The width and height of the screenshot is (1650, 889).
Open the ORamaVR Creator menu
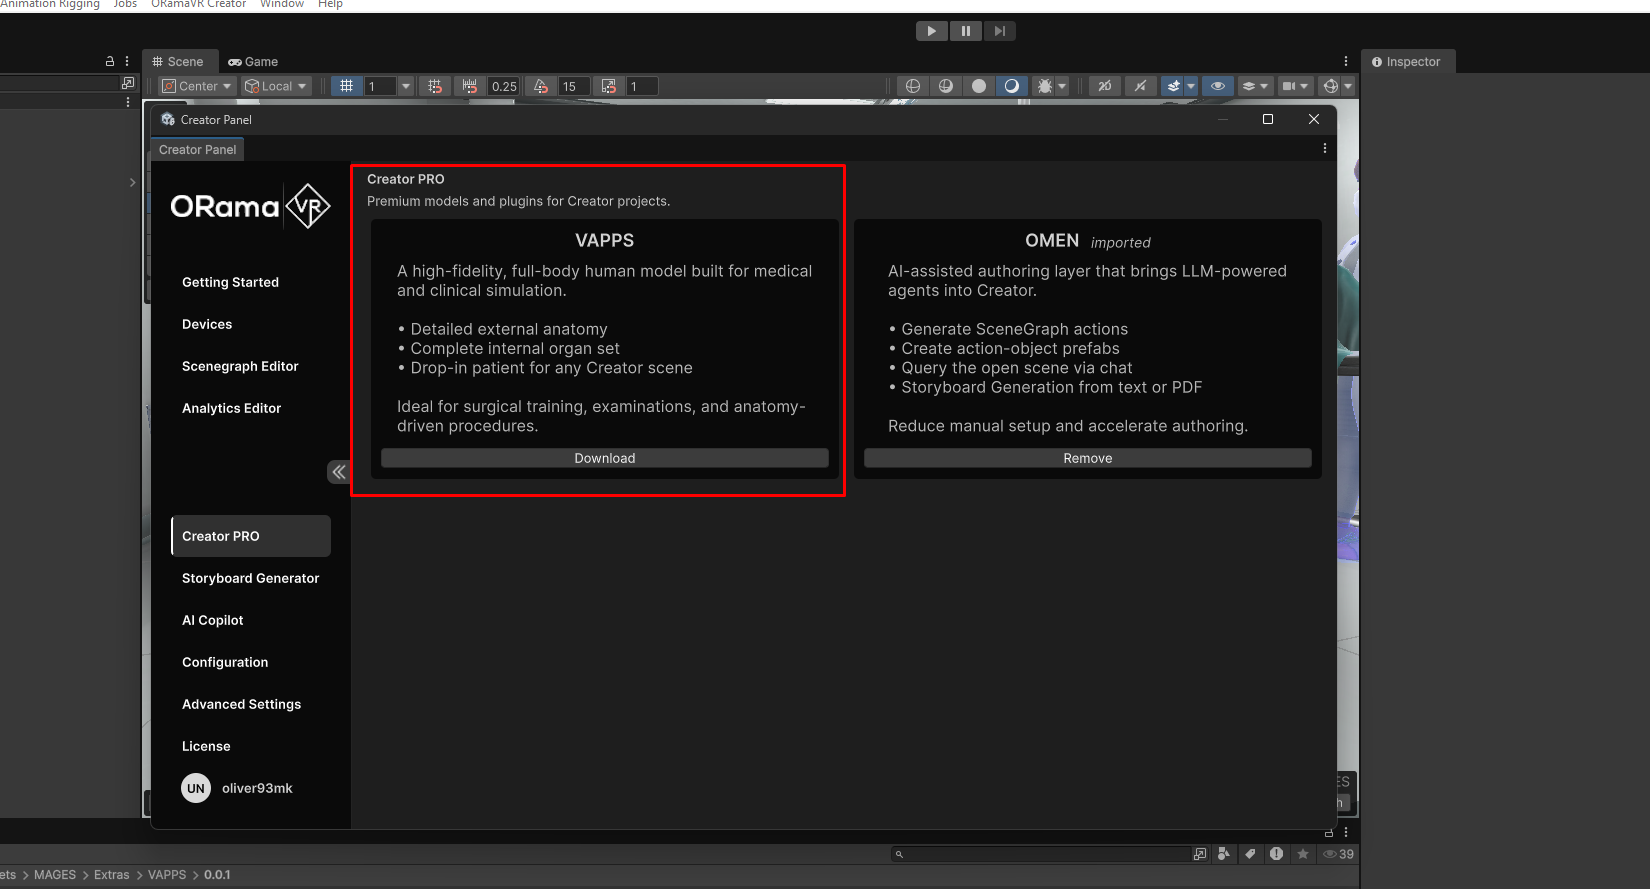[x=198, y=4]
